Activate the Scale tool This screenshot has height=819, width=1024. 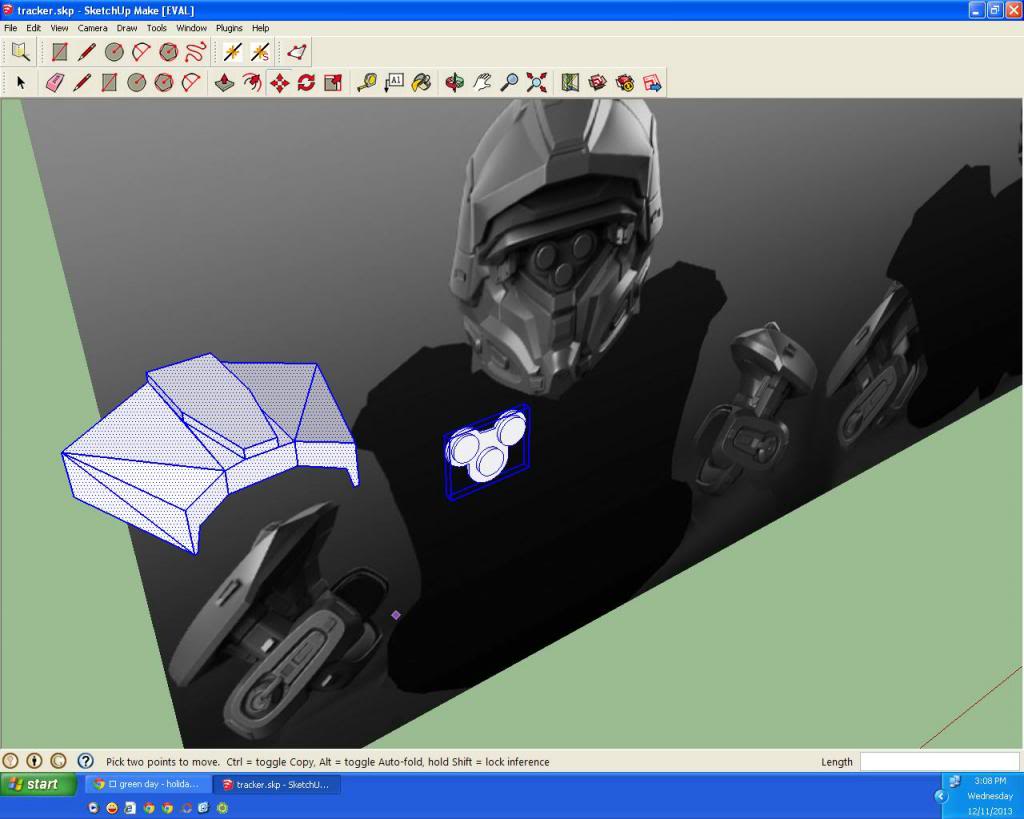coord(333,83)
